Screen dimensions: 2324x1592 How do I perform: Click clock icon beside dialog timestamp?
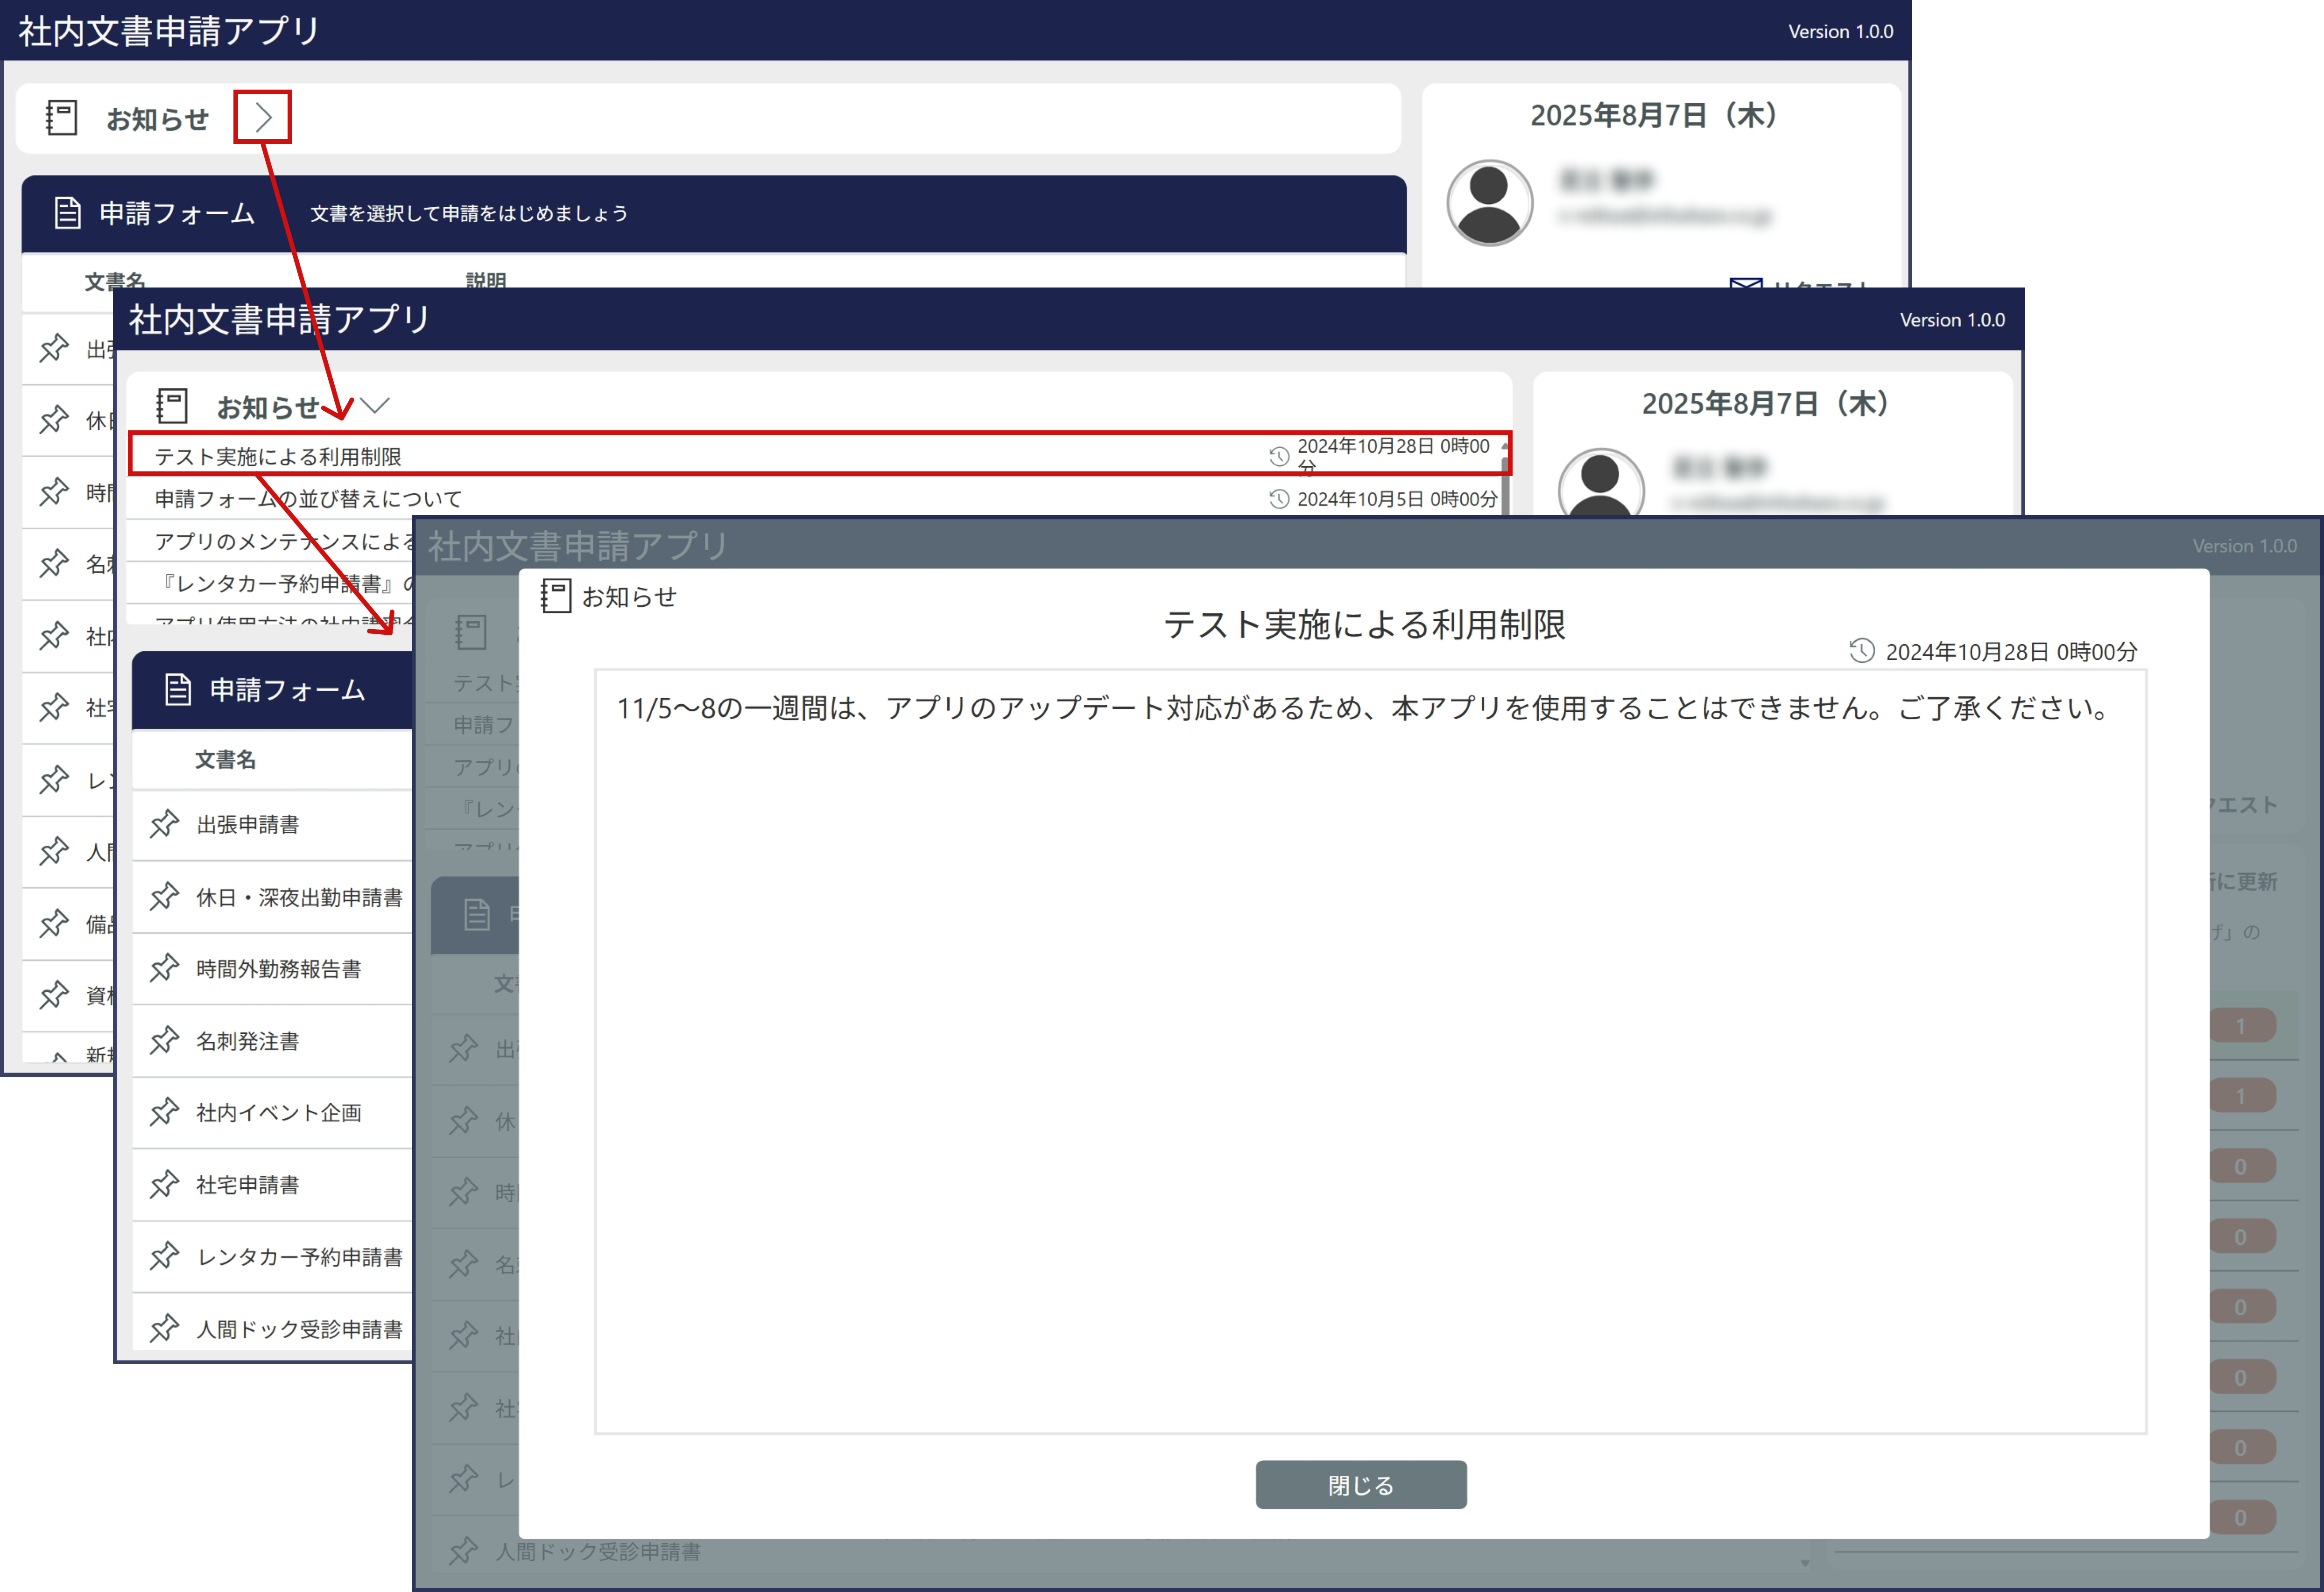[x=1861, y=651]
